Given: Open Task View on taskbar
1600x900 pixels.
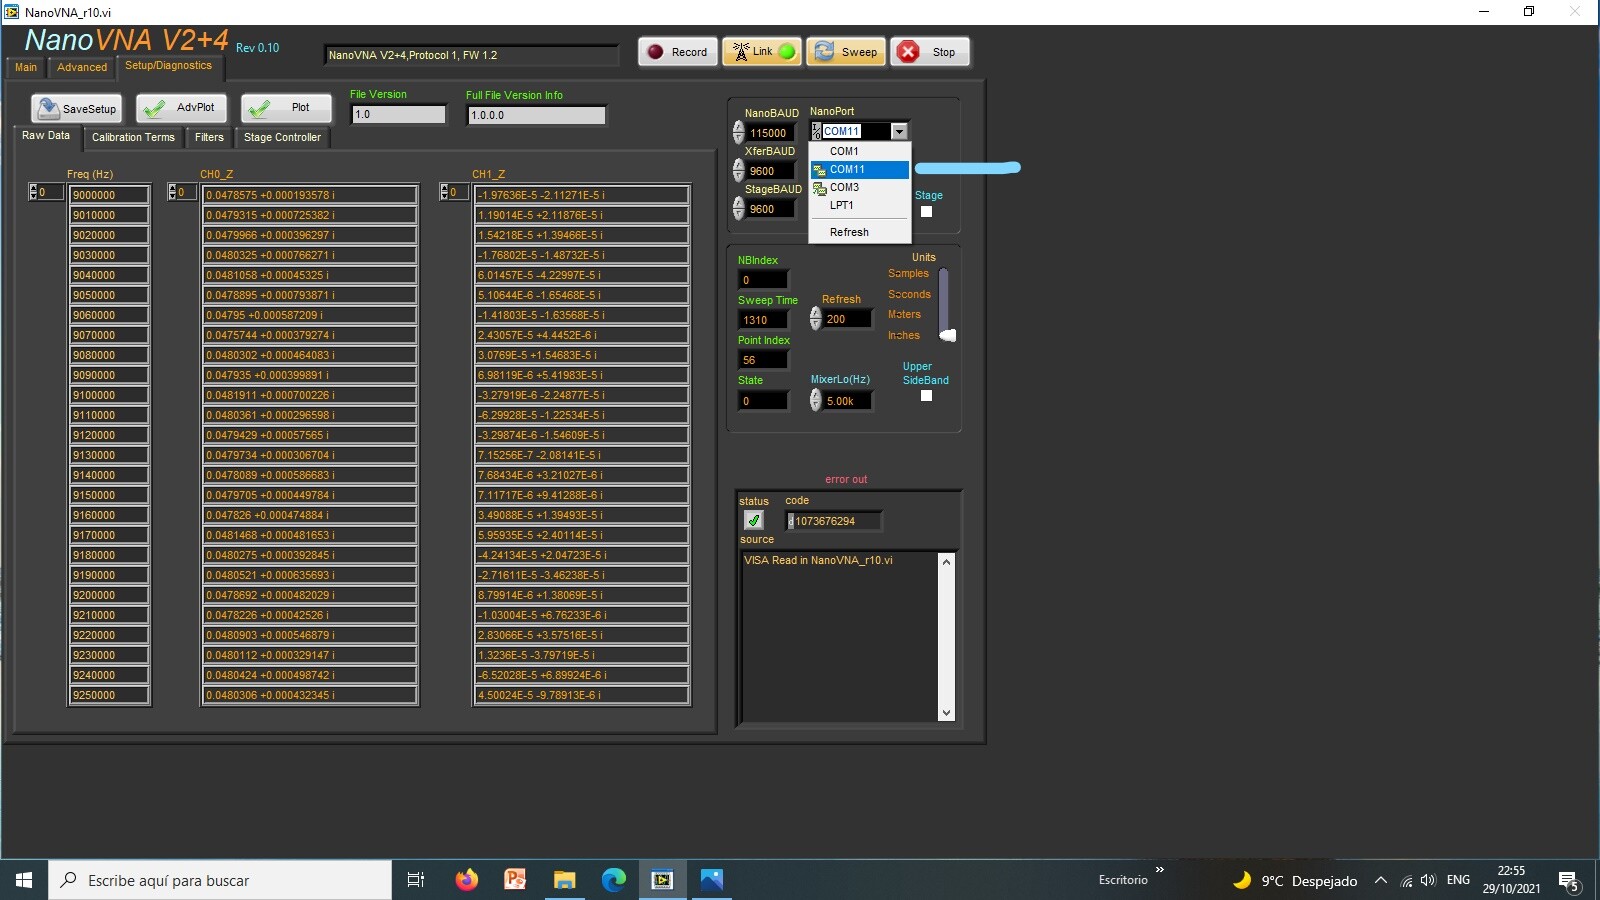Looking at the screenshot, I should pyautogui.click(x=416, y=880).
